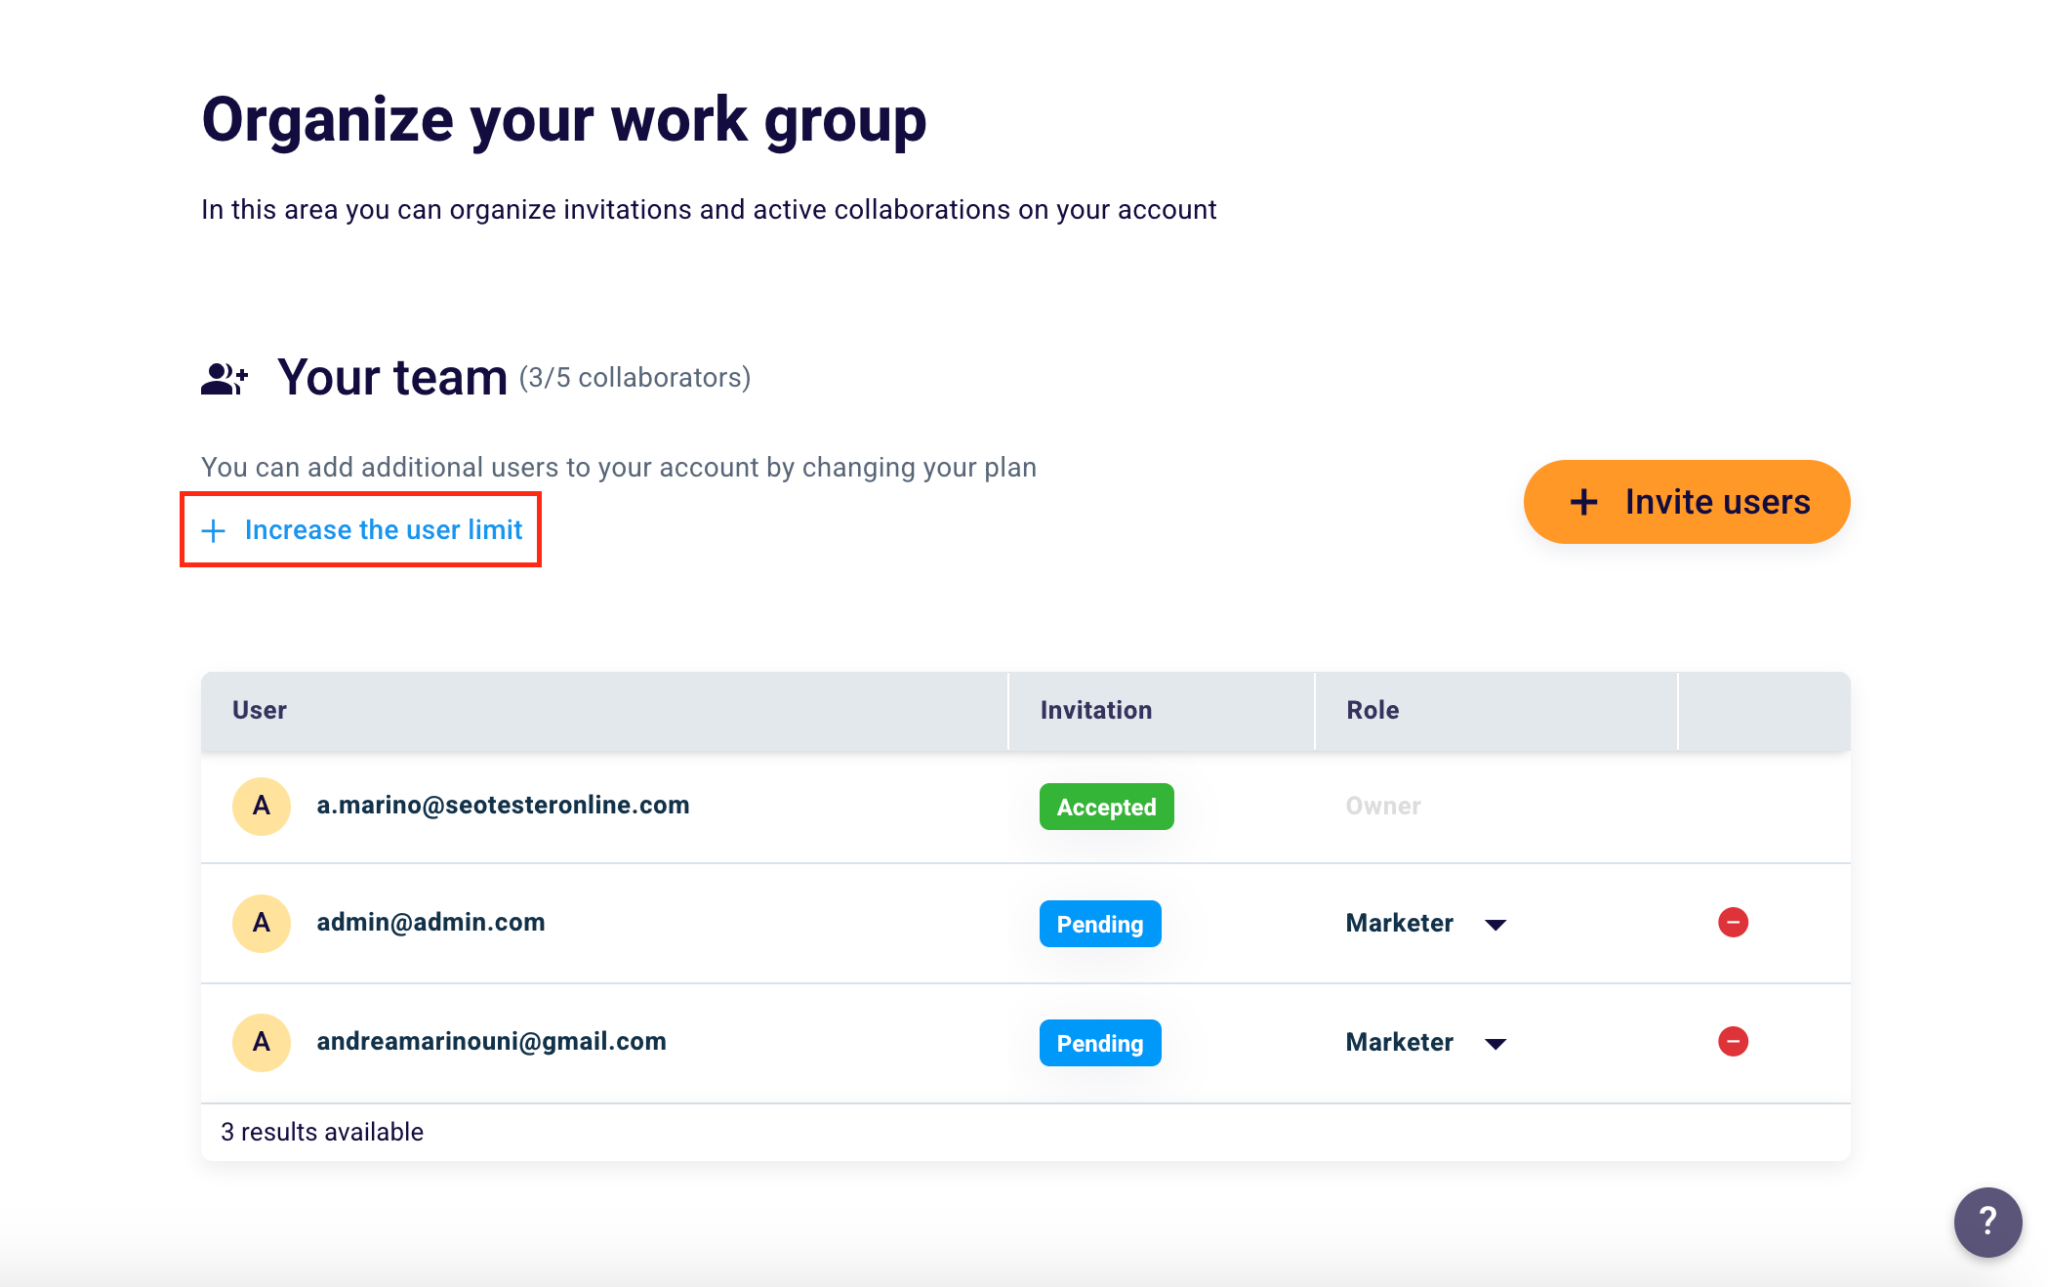
Task: Click the Pending badge for andreamarinouni@gmail.com
Action: 1099,1042
